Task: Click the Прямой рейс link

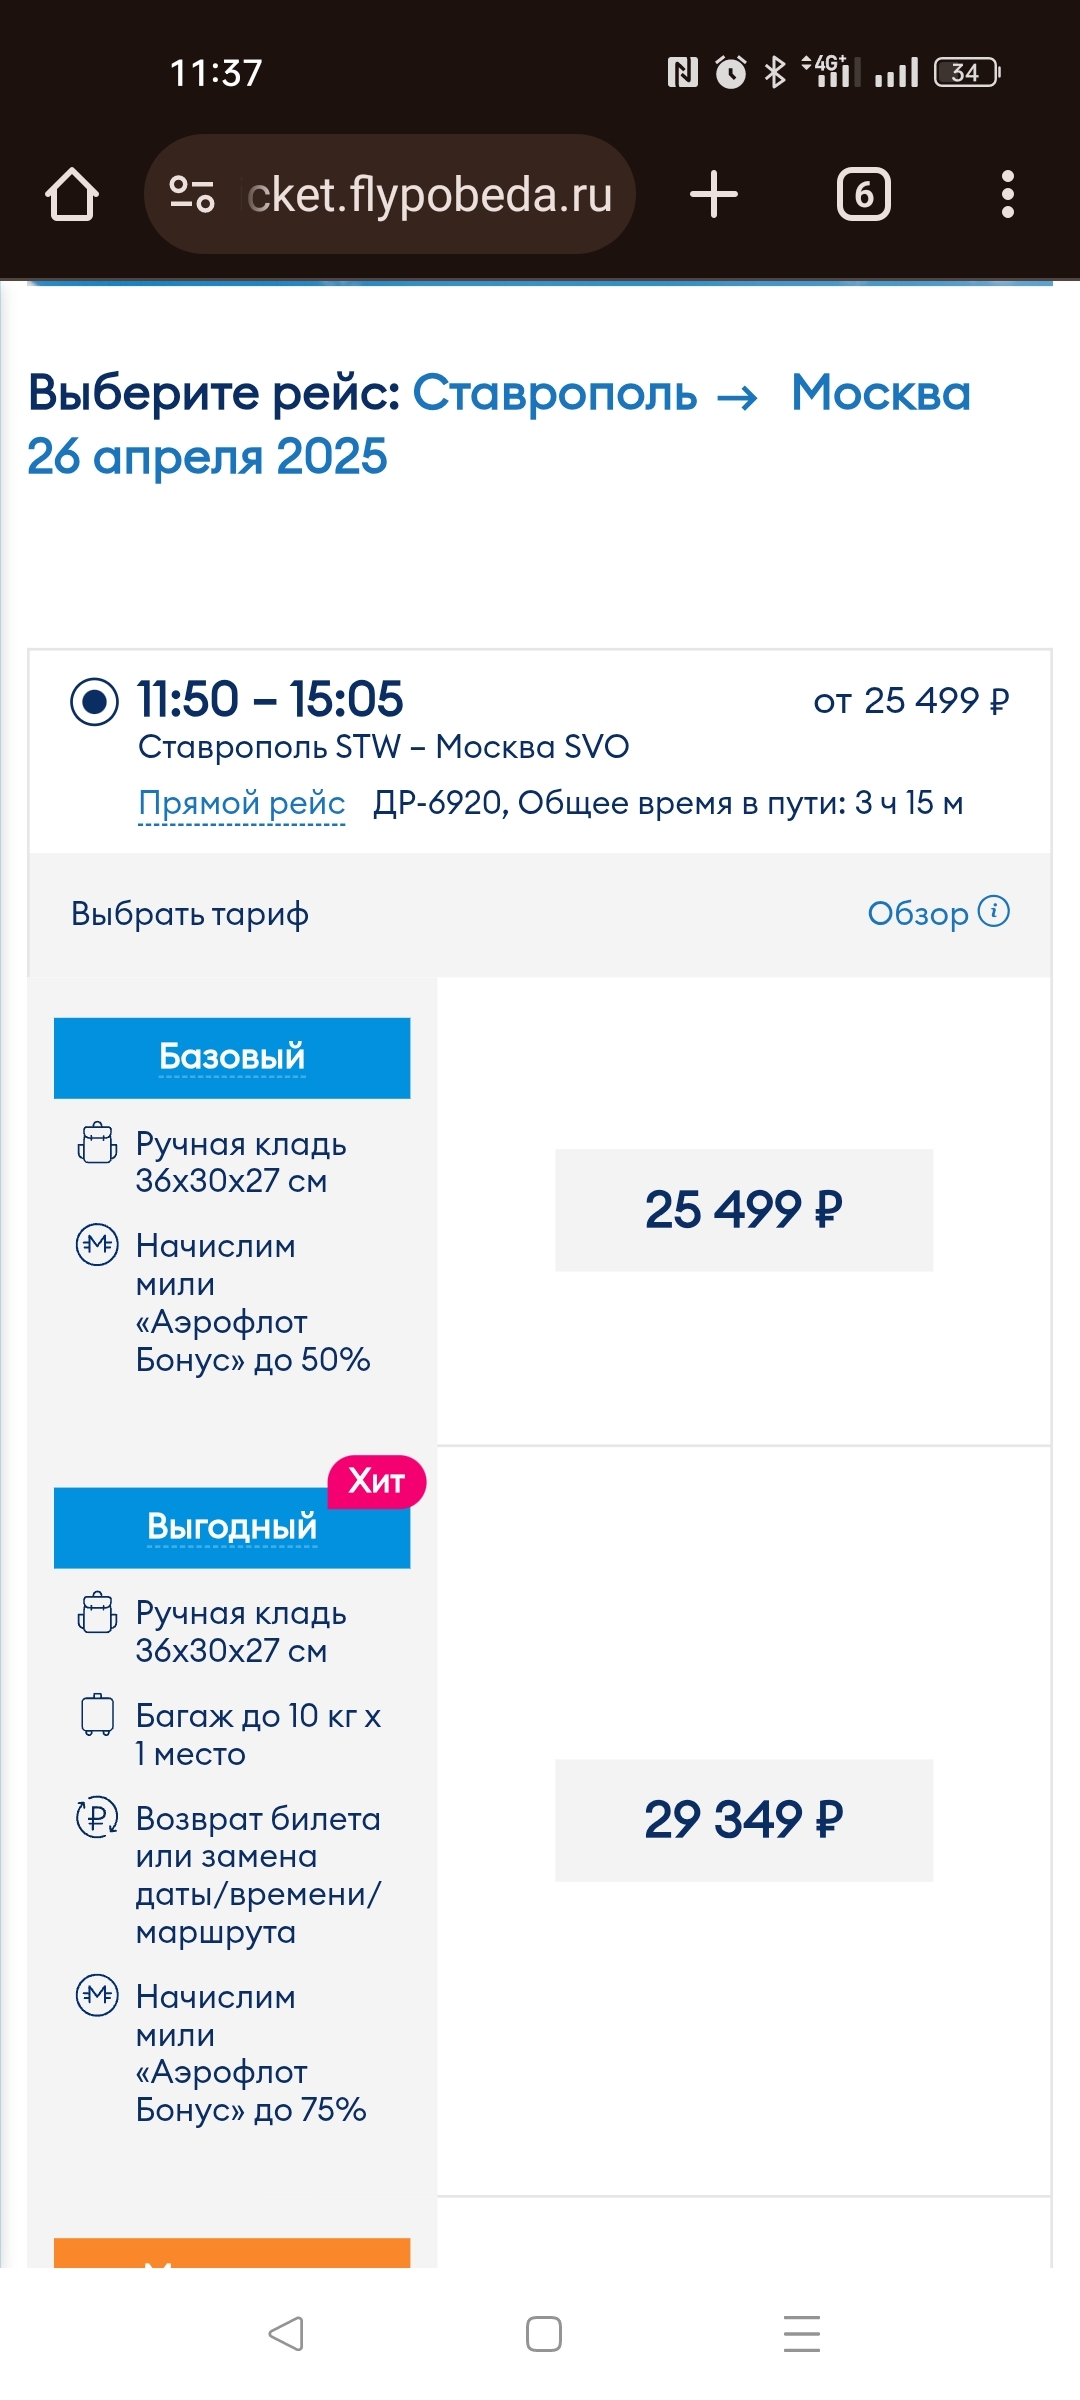Action: [x=241, y=803]
